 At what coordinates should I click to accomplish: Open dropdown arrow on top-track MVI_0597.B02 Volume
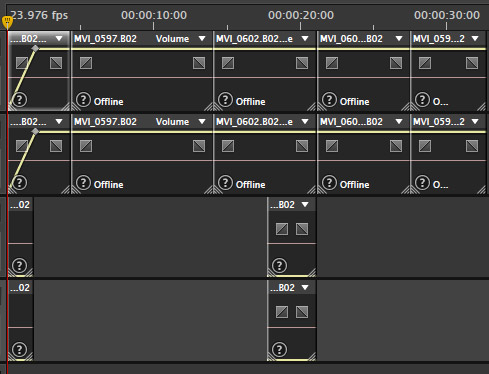click(x=202, y=39)
